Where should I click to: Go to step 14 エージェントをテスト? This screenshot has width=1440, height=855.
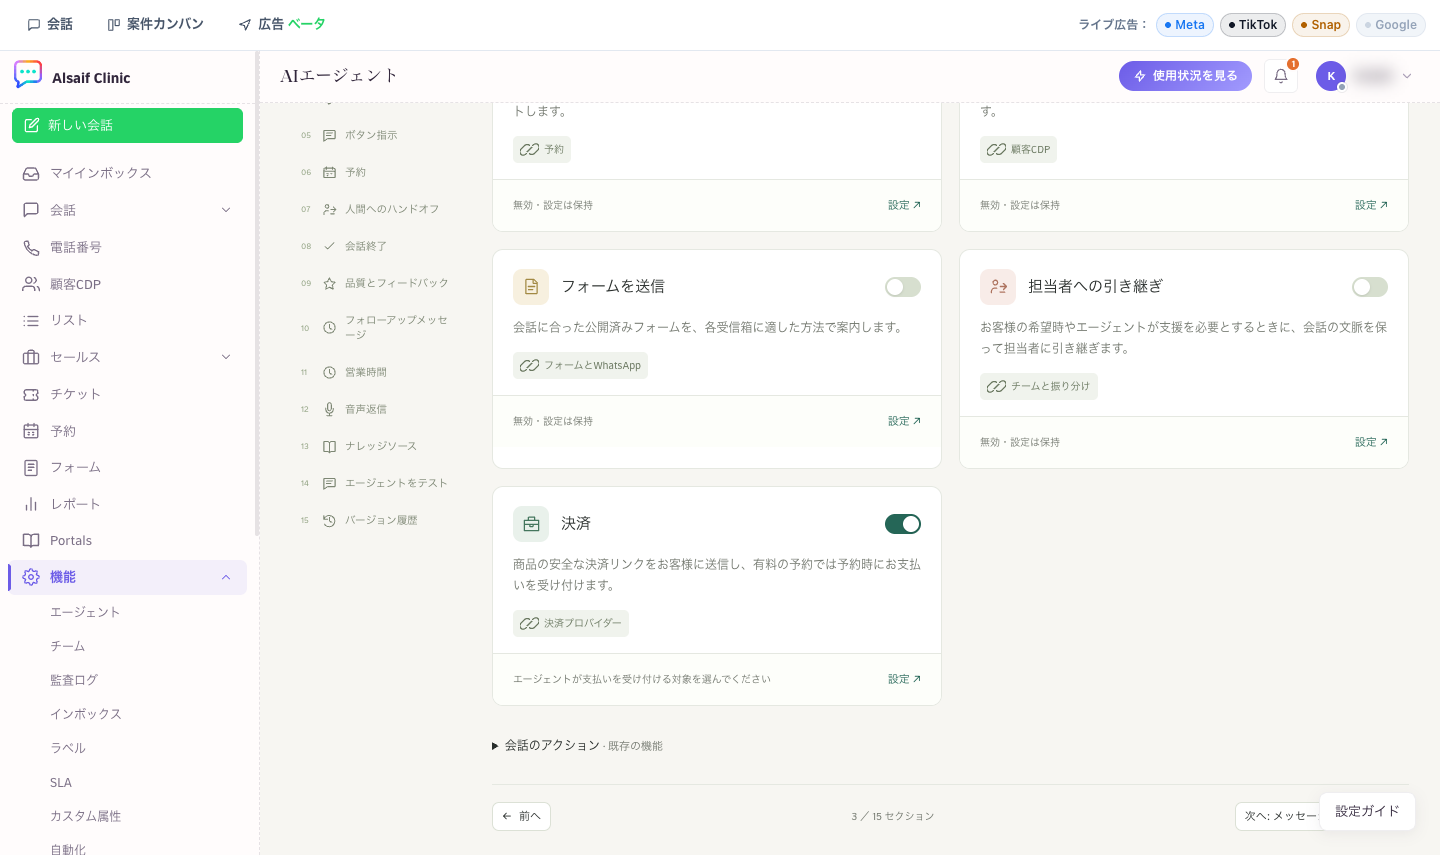coord(375,483)
